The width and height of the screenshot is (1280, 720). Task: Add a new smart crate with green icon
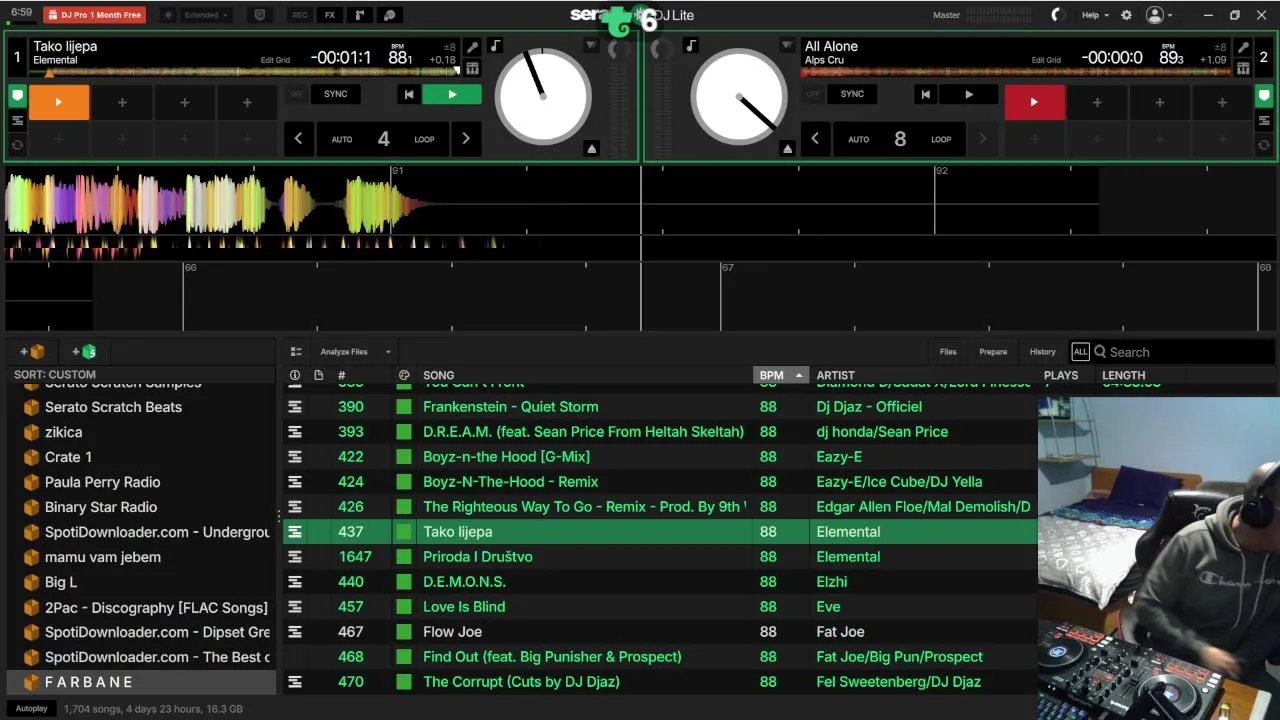tap(84, 352)
